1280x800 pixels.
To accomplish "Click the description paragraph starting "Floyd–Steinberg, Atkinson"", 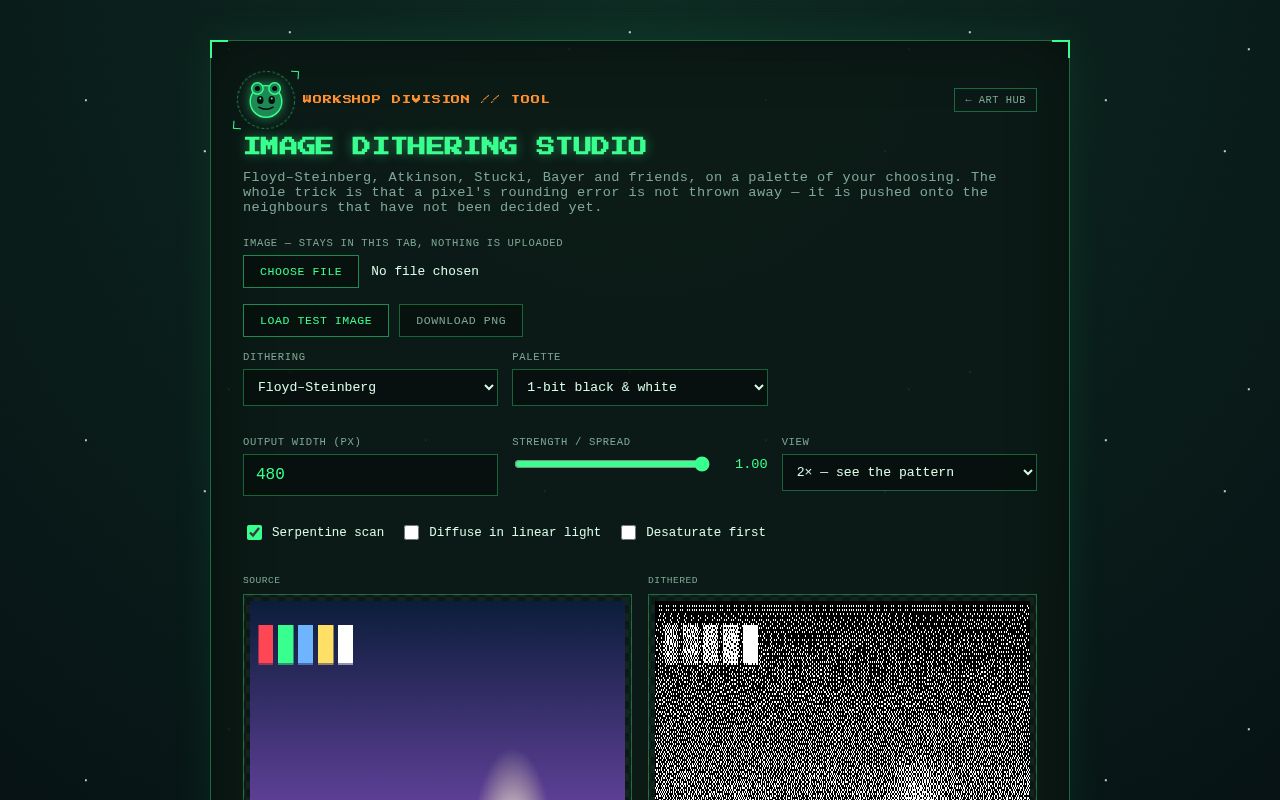I will (620, 192).
